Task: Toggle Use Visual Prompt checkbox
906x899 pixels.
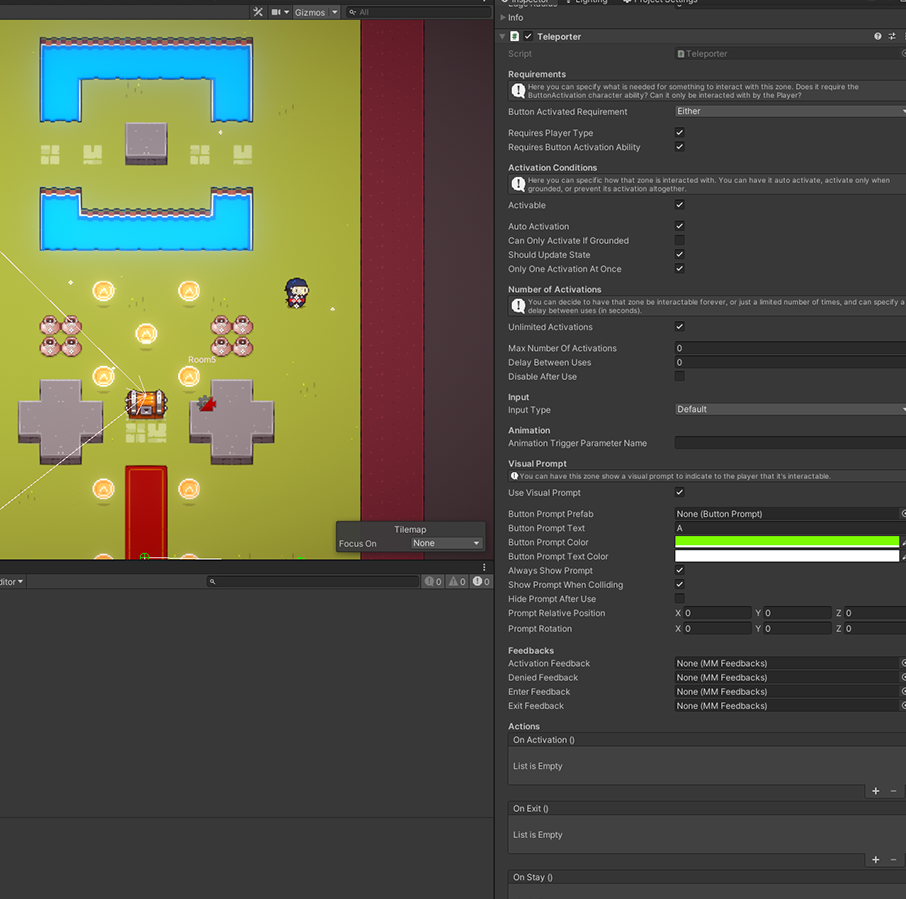Action: 680,492
